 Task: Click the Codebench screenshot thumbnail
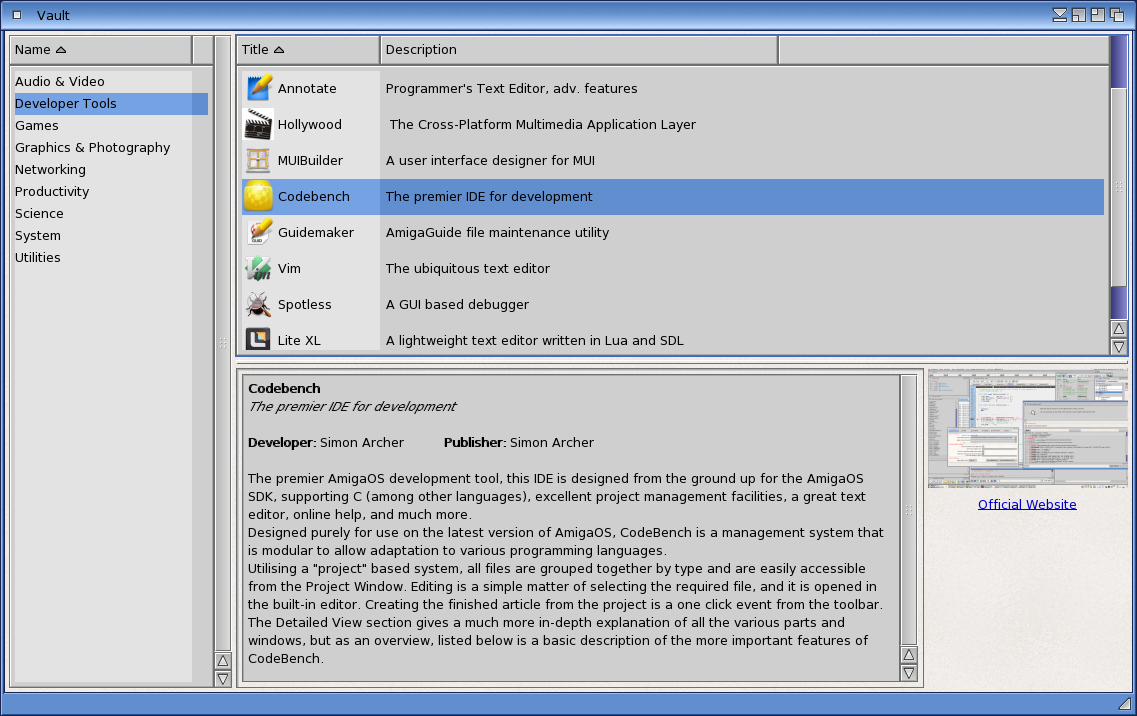click(1027, 428)
